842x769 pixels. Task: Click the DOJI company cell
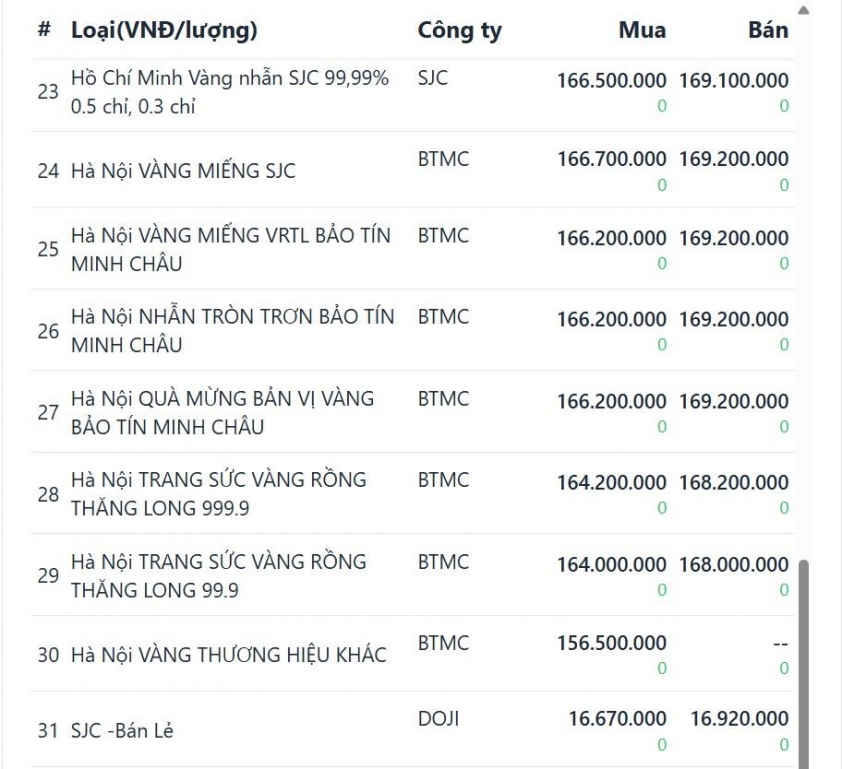438,719
